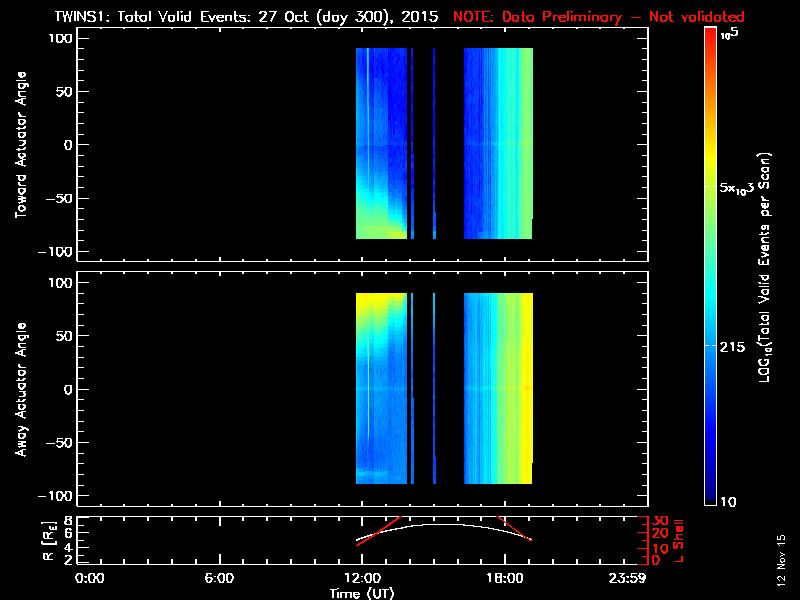
Task: Click the 5x10^3 label on the color bar
Action: (742, 188)
